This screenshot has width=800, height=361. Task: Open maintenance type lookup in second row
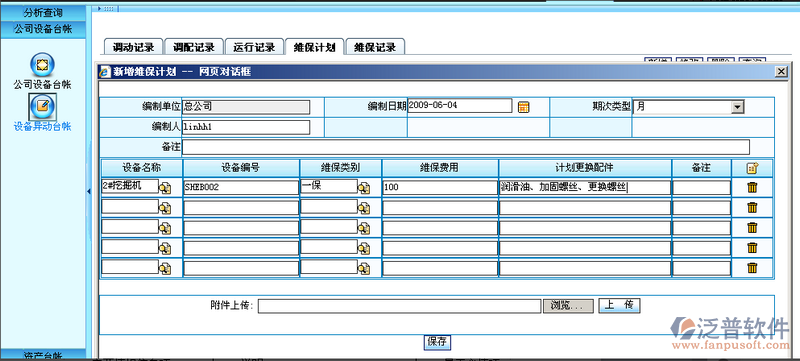[364, 209]
